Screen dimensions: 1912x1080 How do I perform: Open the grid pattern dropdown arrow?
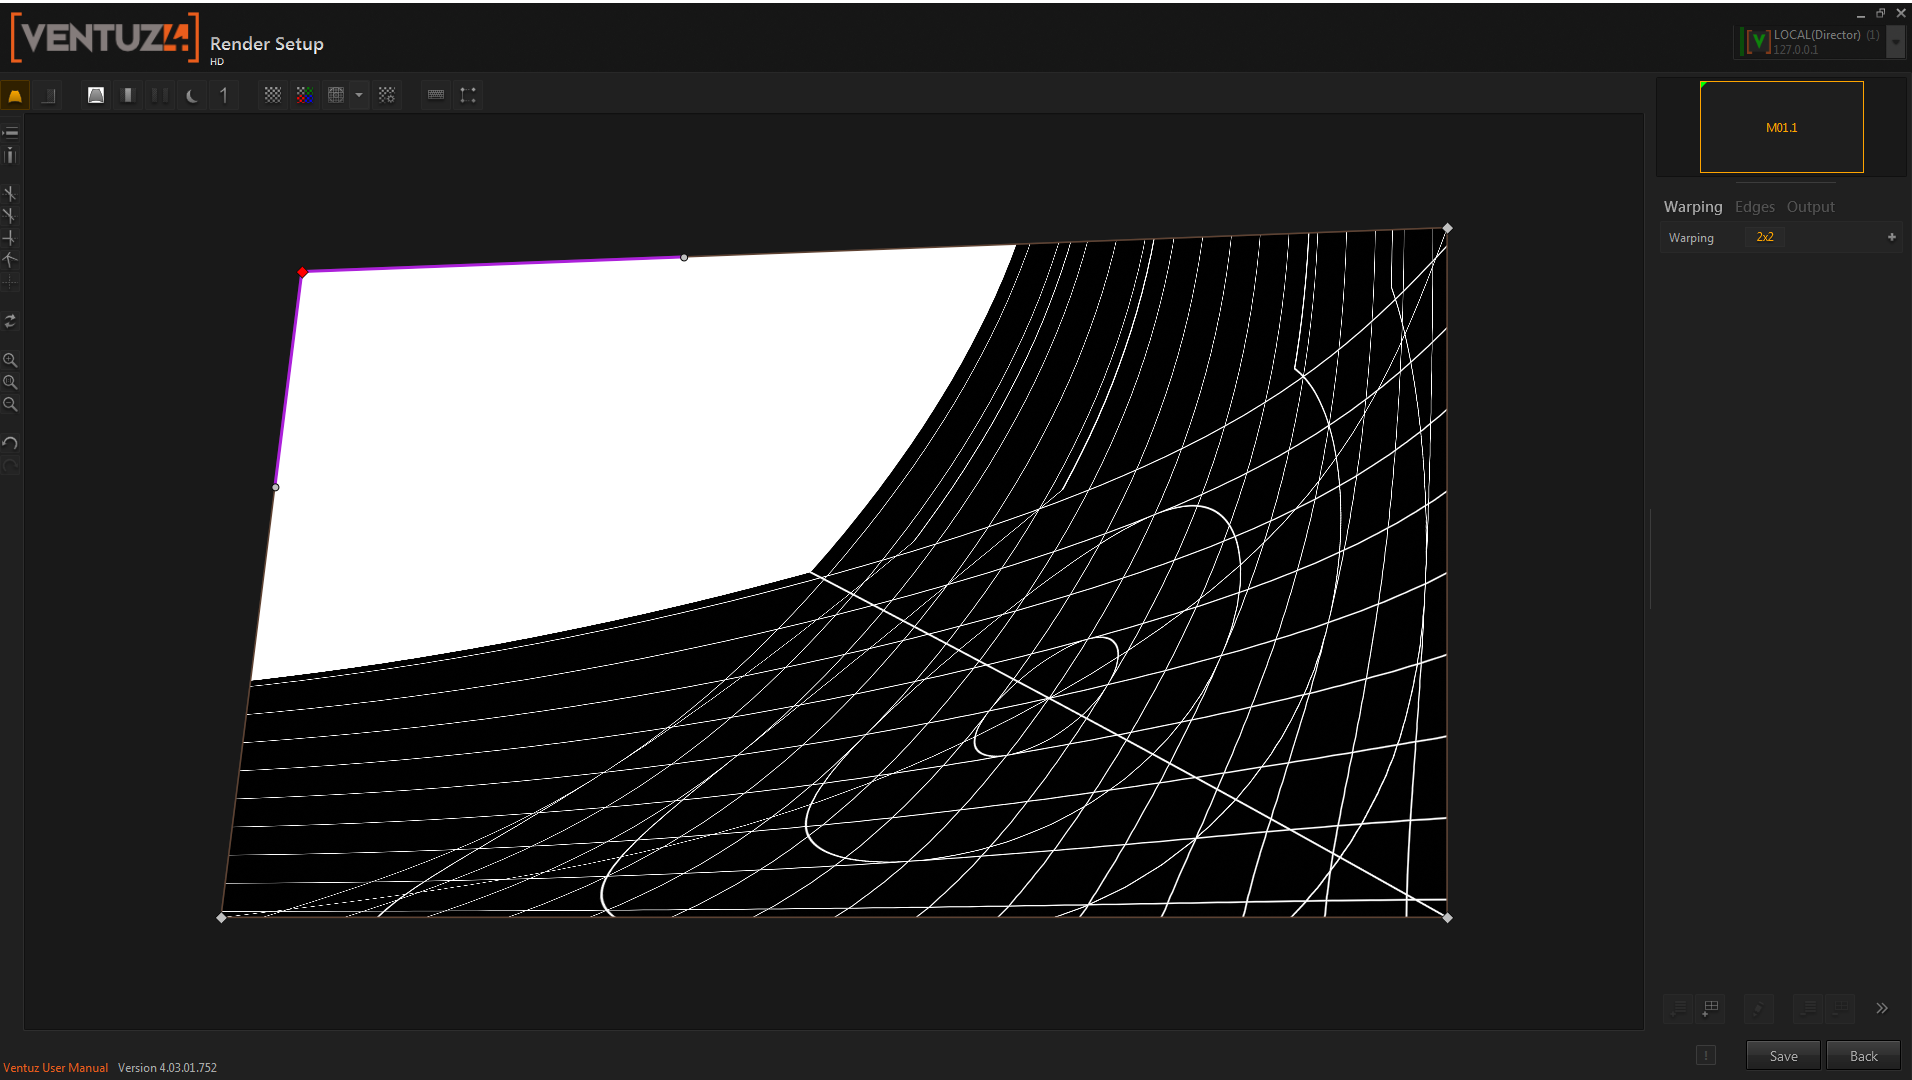(x=359, y=95)
